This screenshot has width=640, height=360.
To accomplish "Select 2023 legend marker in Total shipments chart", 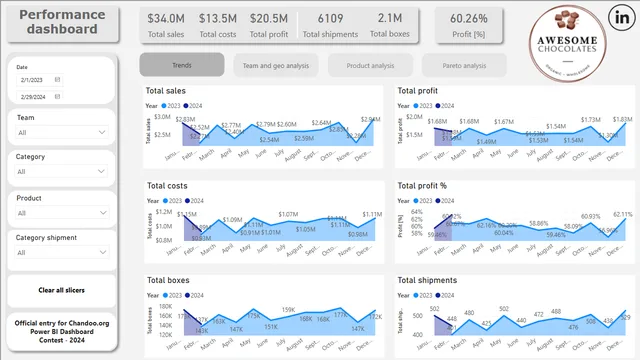I will point(416,295).
